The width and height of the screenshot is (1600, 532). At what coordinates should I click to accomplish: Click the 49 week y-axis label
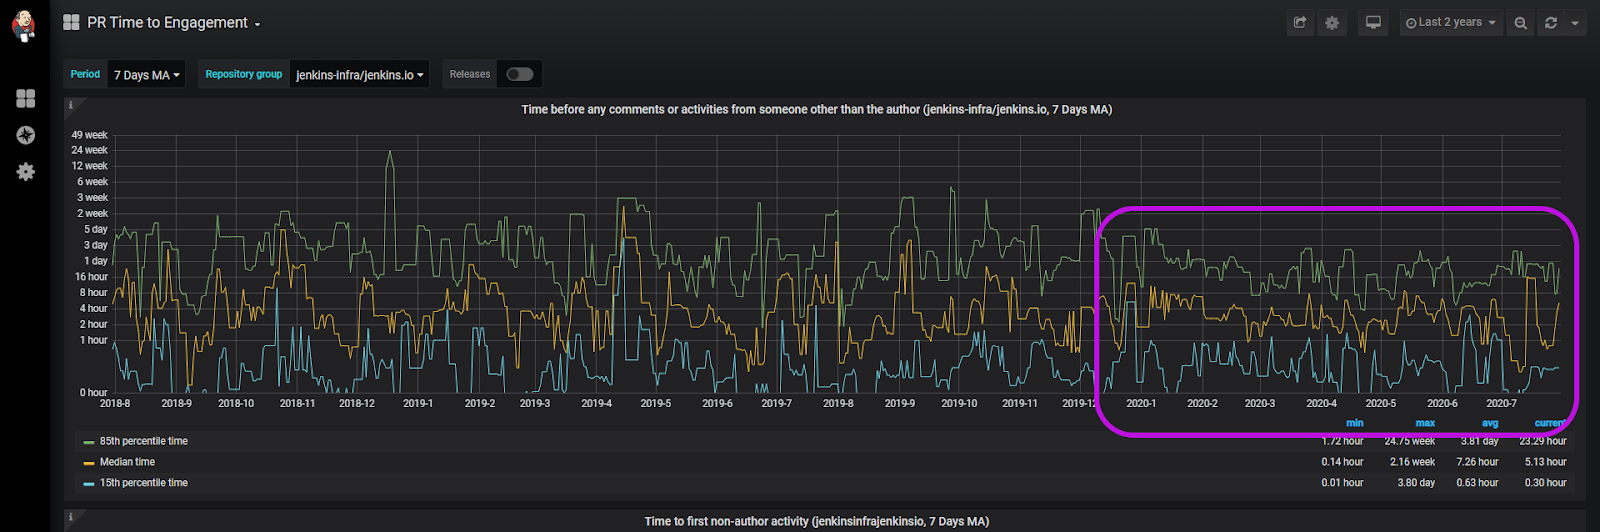coord(89,135)
